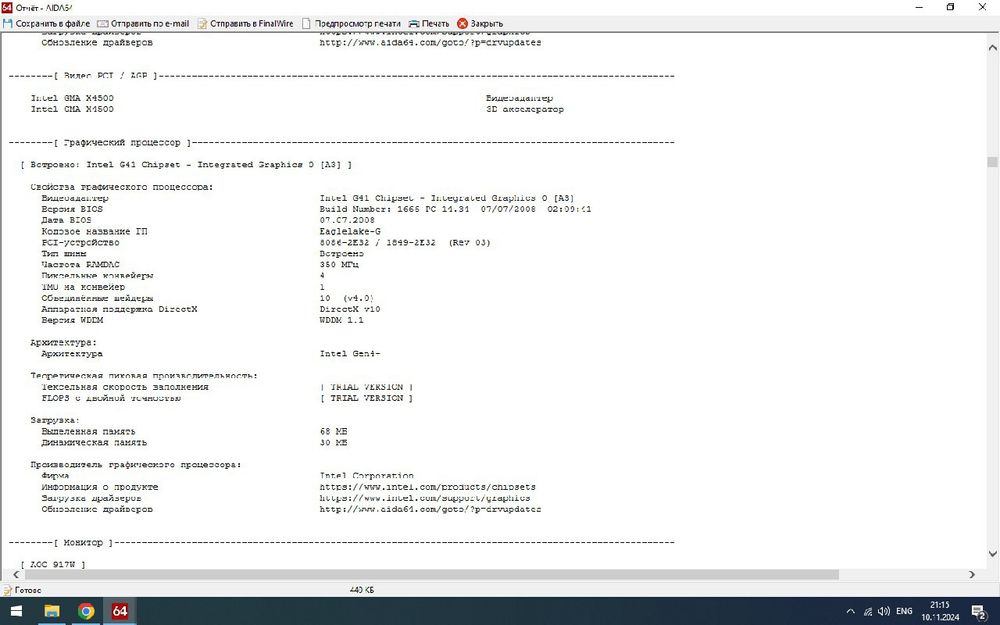This screenshot has width=1000, height=625.
Task: Click the 'Eaglelake-G' code name
Action: [349, 232]
